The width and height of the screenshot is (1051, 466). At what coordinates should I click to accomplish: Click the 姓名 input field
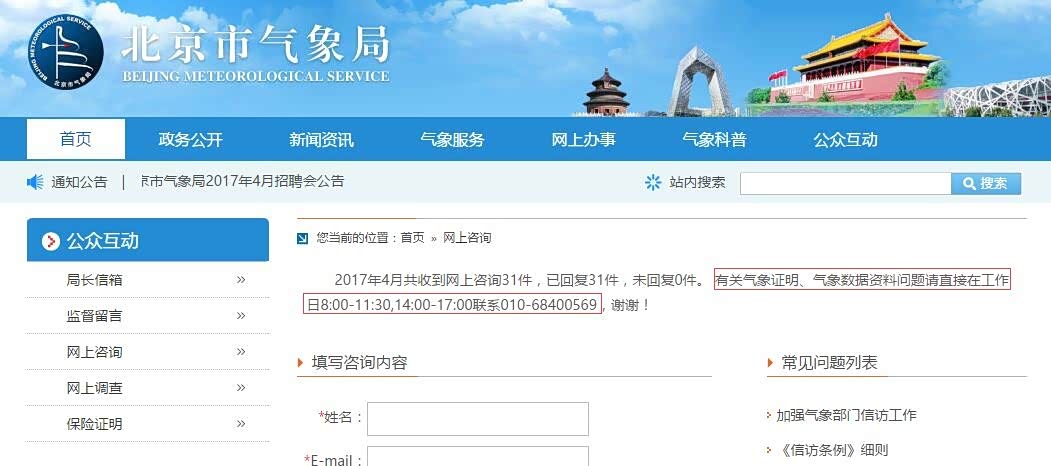tap(478, 419)
